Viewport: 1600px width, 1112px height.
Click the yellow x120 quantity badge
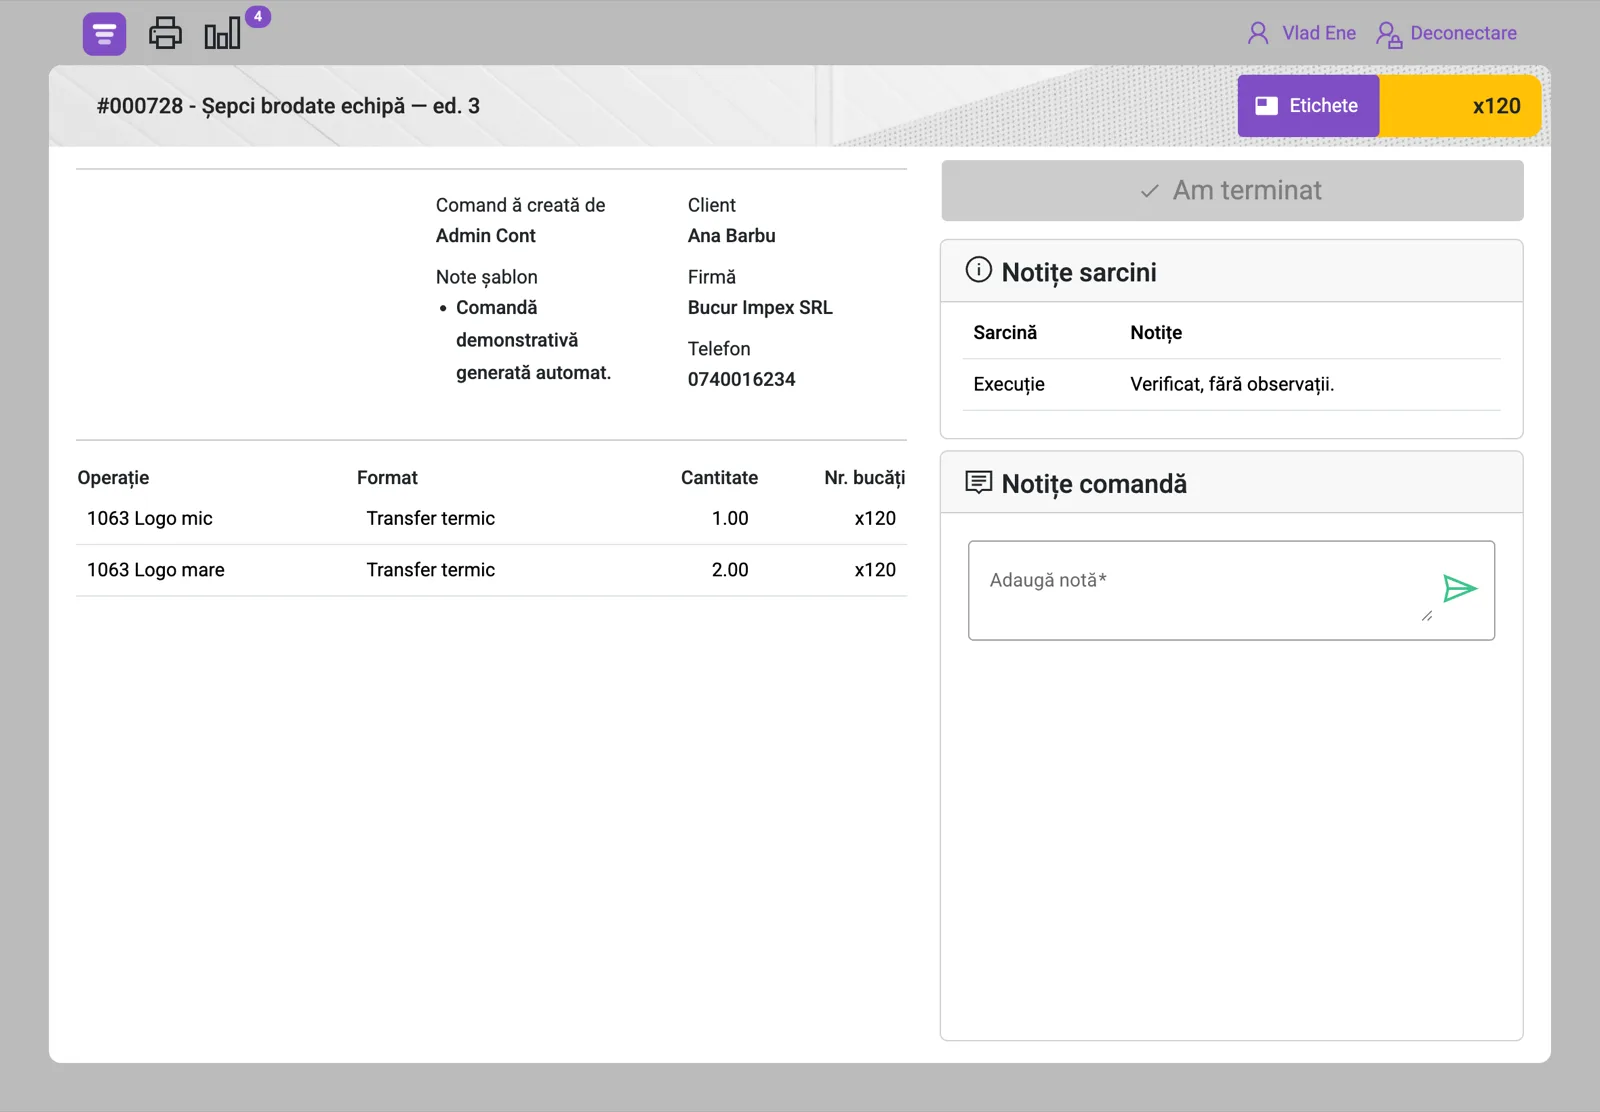[1460, 106]
